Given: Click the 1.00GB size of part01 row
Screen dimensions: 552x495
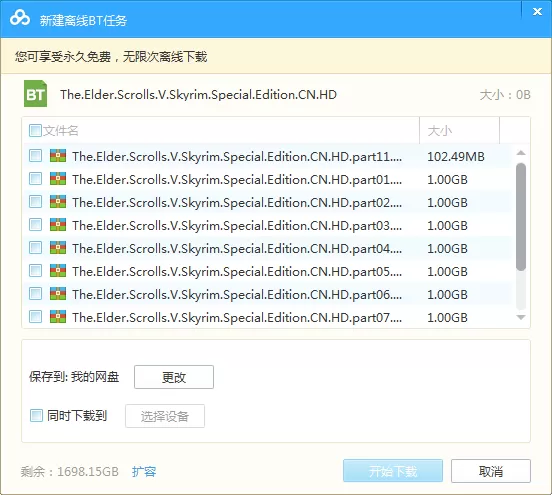Looking at the screenshot, I should point(447,180).
